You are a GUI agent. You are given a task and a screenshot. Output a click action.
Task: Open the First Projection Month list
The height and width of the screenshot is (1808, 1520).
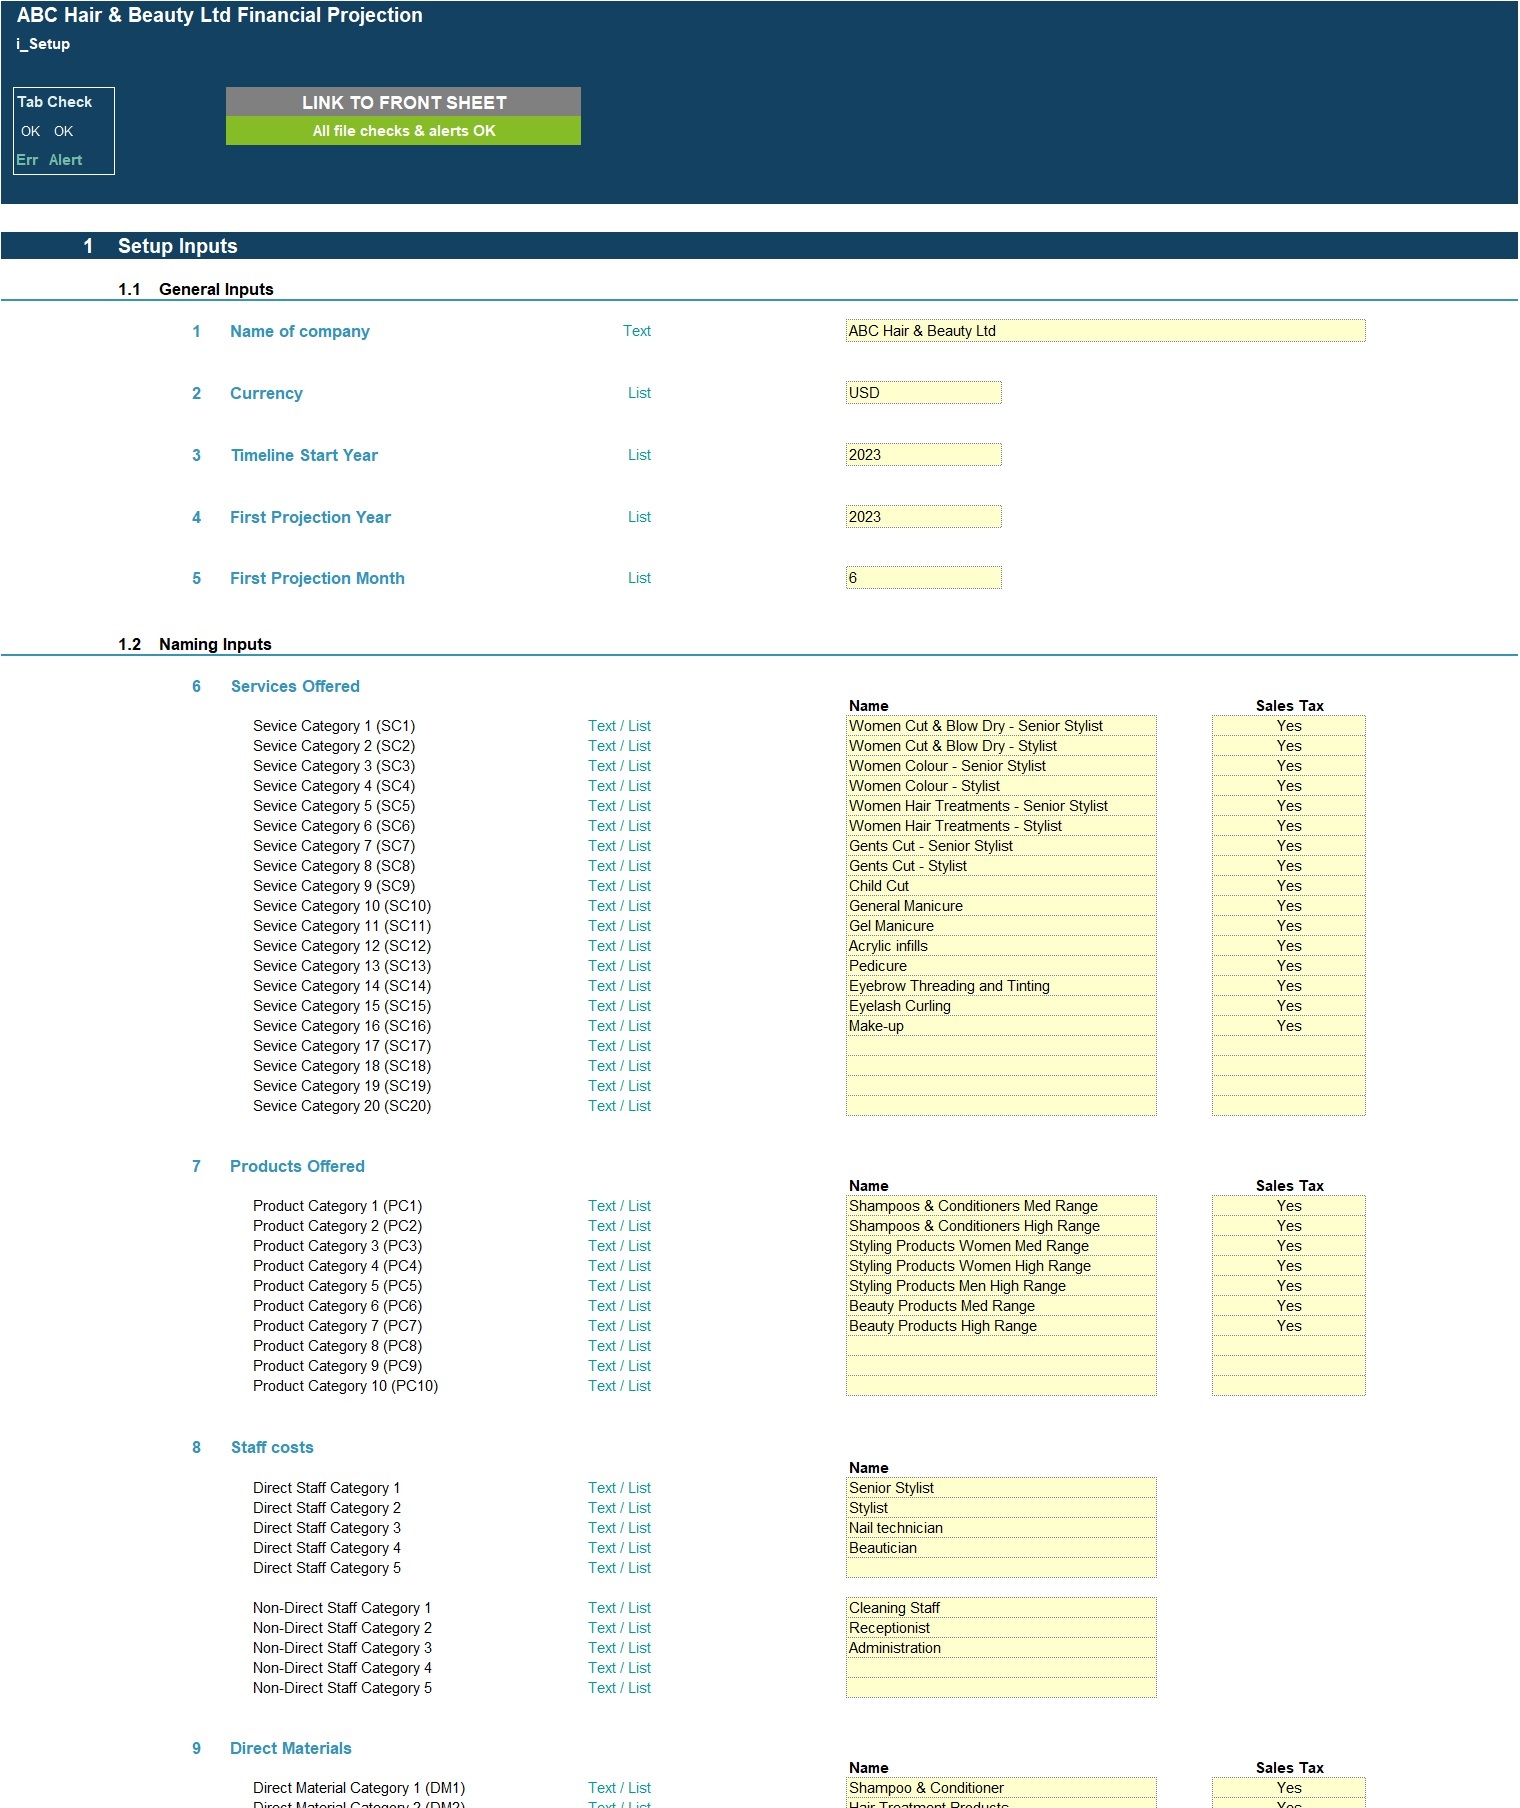[x=922, y=578]
